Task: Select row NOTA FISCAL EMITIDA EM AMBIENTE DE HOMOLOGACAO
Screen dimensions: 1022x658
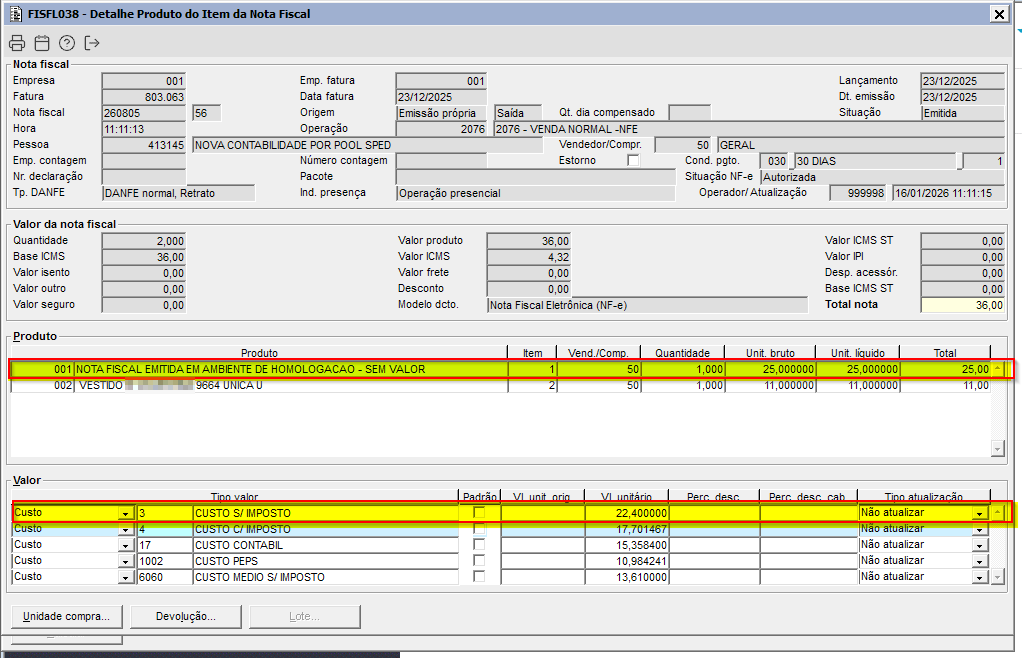Action: click(501, 369)
